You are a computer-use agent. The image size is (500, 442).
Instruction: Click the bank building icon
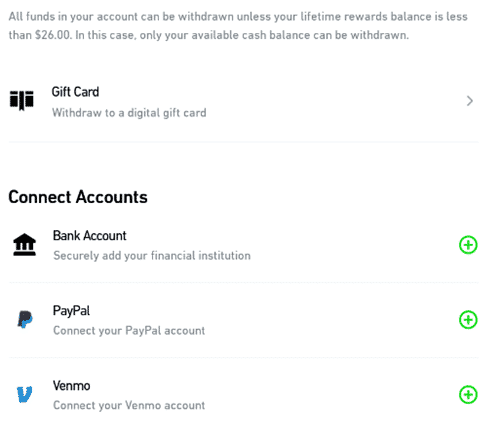24,245
